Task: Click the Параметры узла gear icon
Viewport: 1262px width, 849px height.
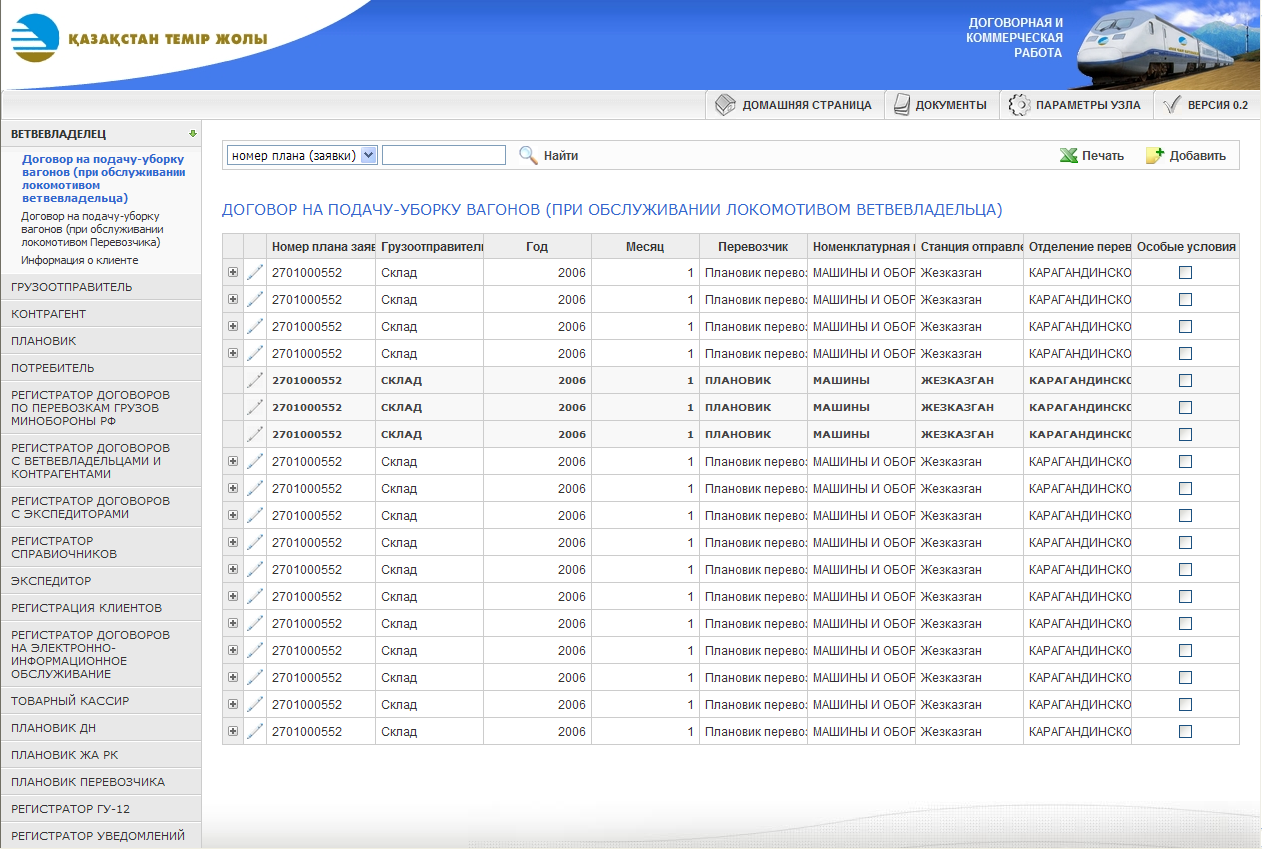Action: coord(1018,105)
